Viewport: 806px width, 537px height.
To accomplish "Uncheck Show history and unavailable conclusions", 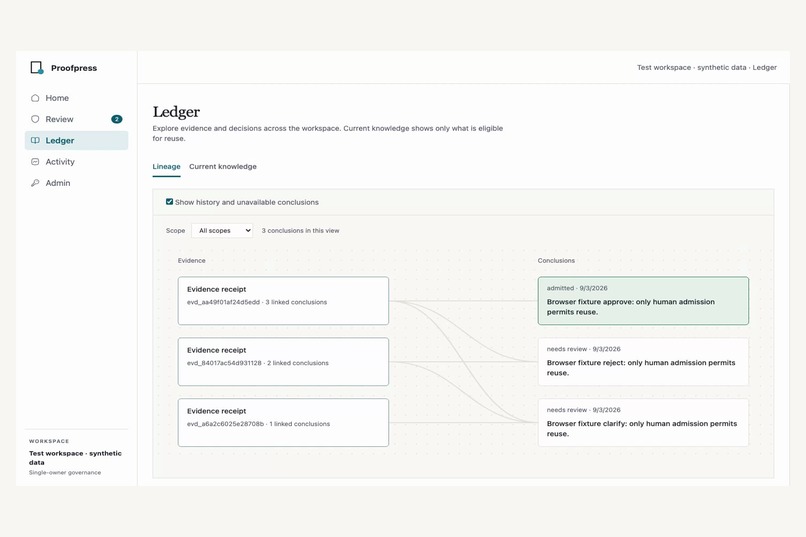I will (169, 202).
